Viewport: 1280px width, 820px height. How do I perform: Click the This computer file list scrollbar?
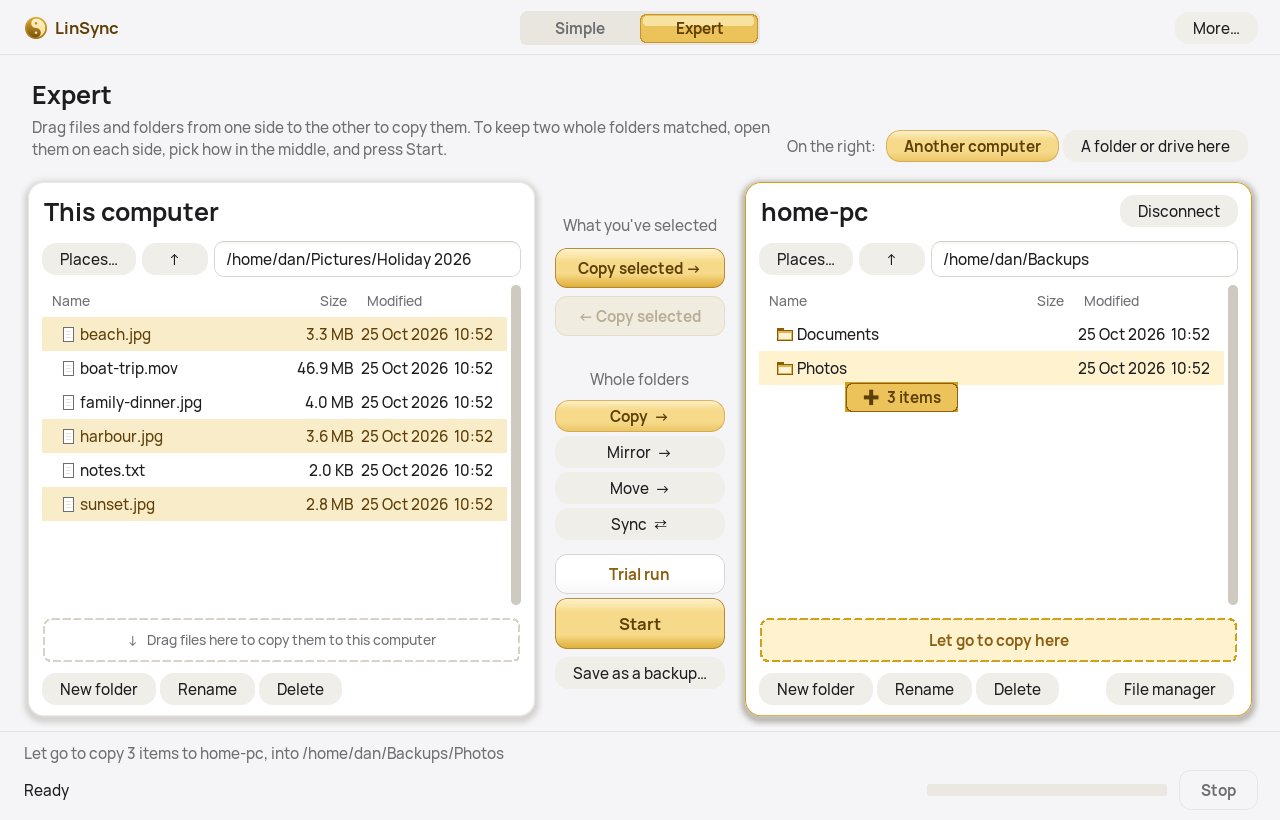point(516,445)
